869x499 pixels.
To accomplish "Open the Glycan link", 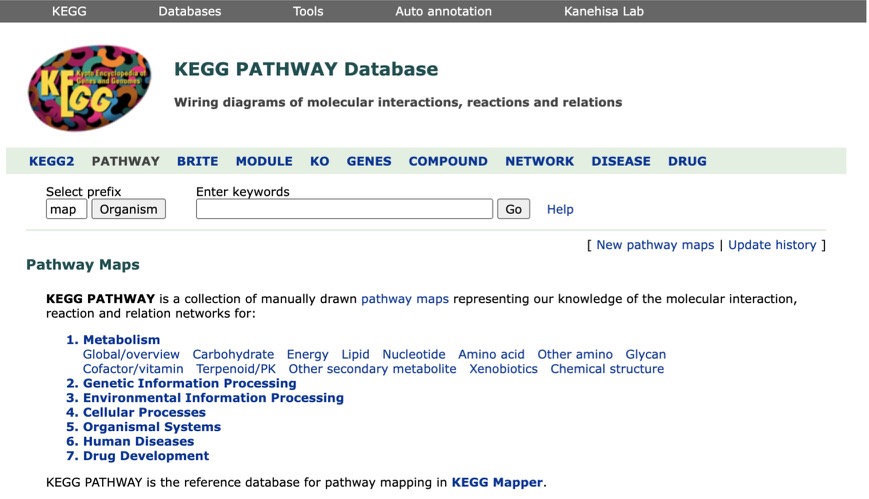I will [x=646, y=354].
